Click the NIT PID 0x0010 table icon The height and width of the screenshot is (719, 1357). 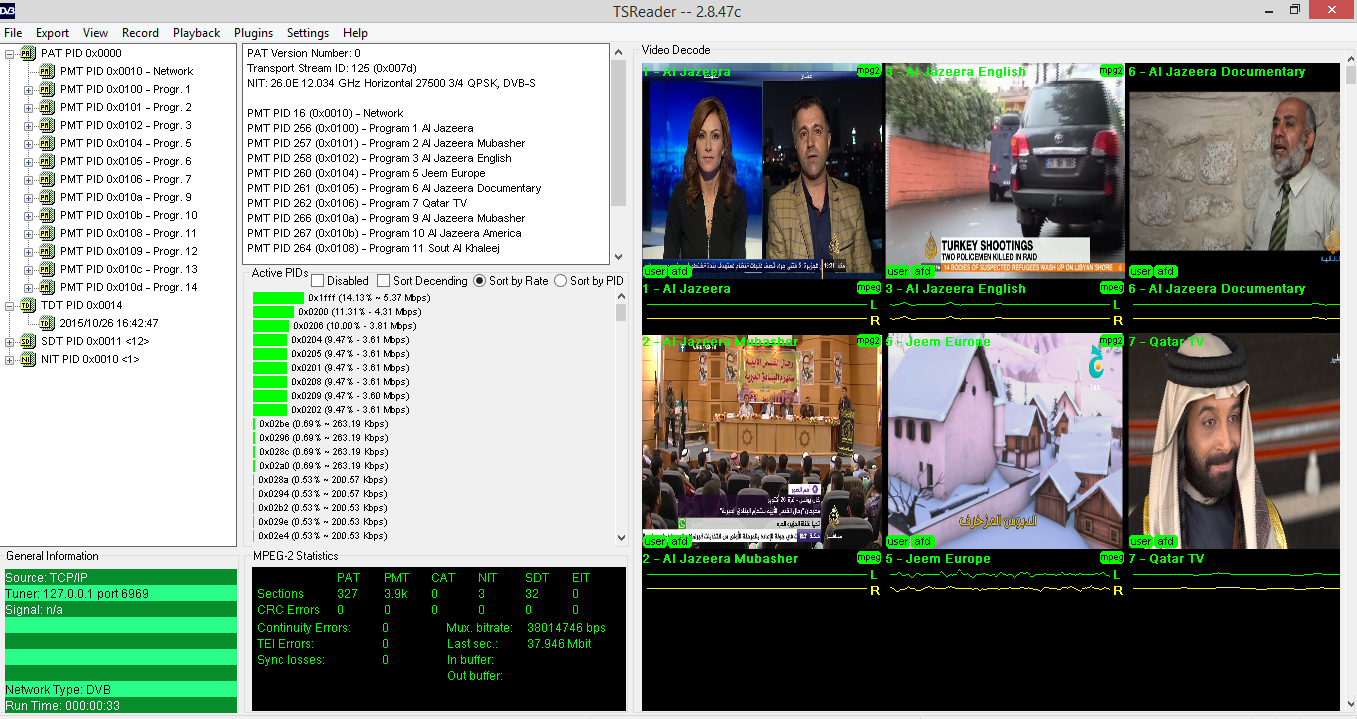point(27,359)
